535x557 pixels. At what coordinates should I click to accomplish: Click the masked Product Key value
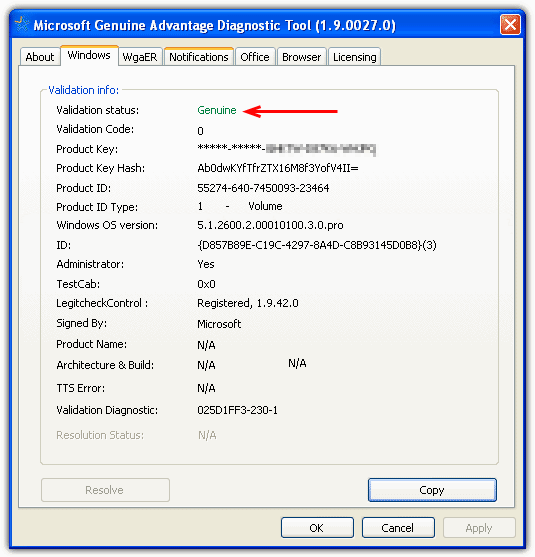(286, 148)
